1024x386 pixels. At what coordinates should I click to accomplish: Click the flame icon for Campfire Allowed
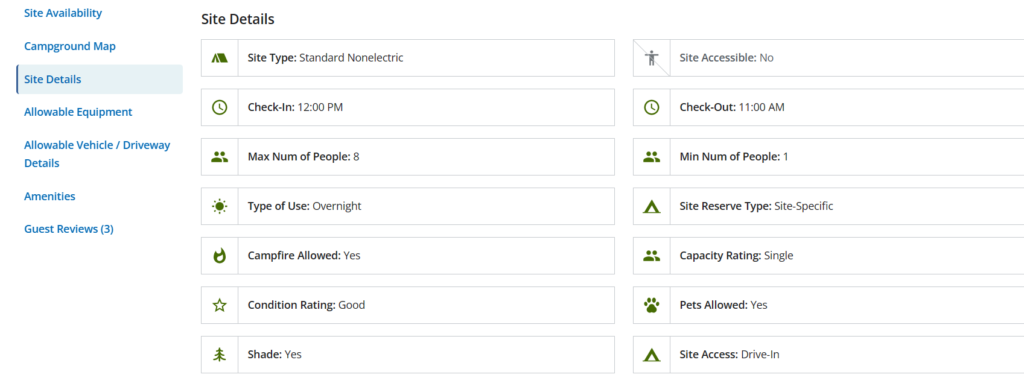click(x=220, y=256)
